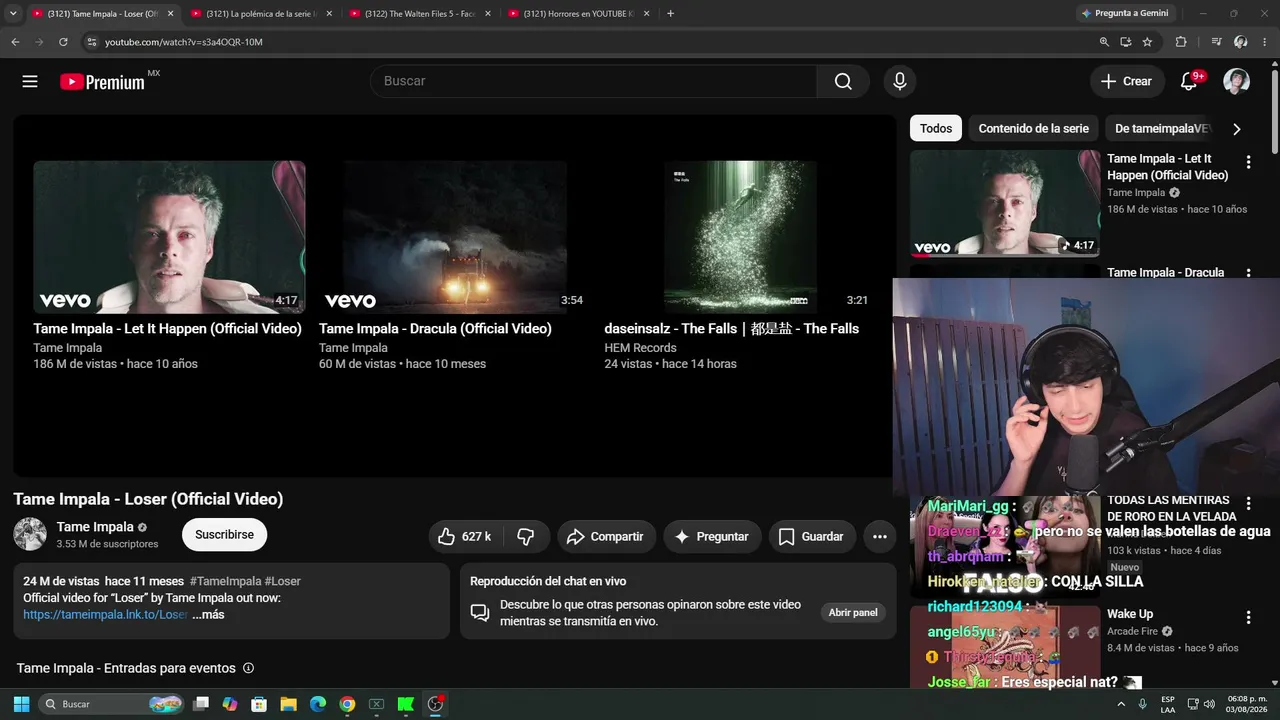View site information icon
The image size is (1280, 720).
point(91,42)
